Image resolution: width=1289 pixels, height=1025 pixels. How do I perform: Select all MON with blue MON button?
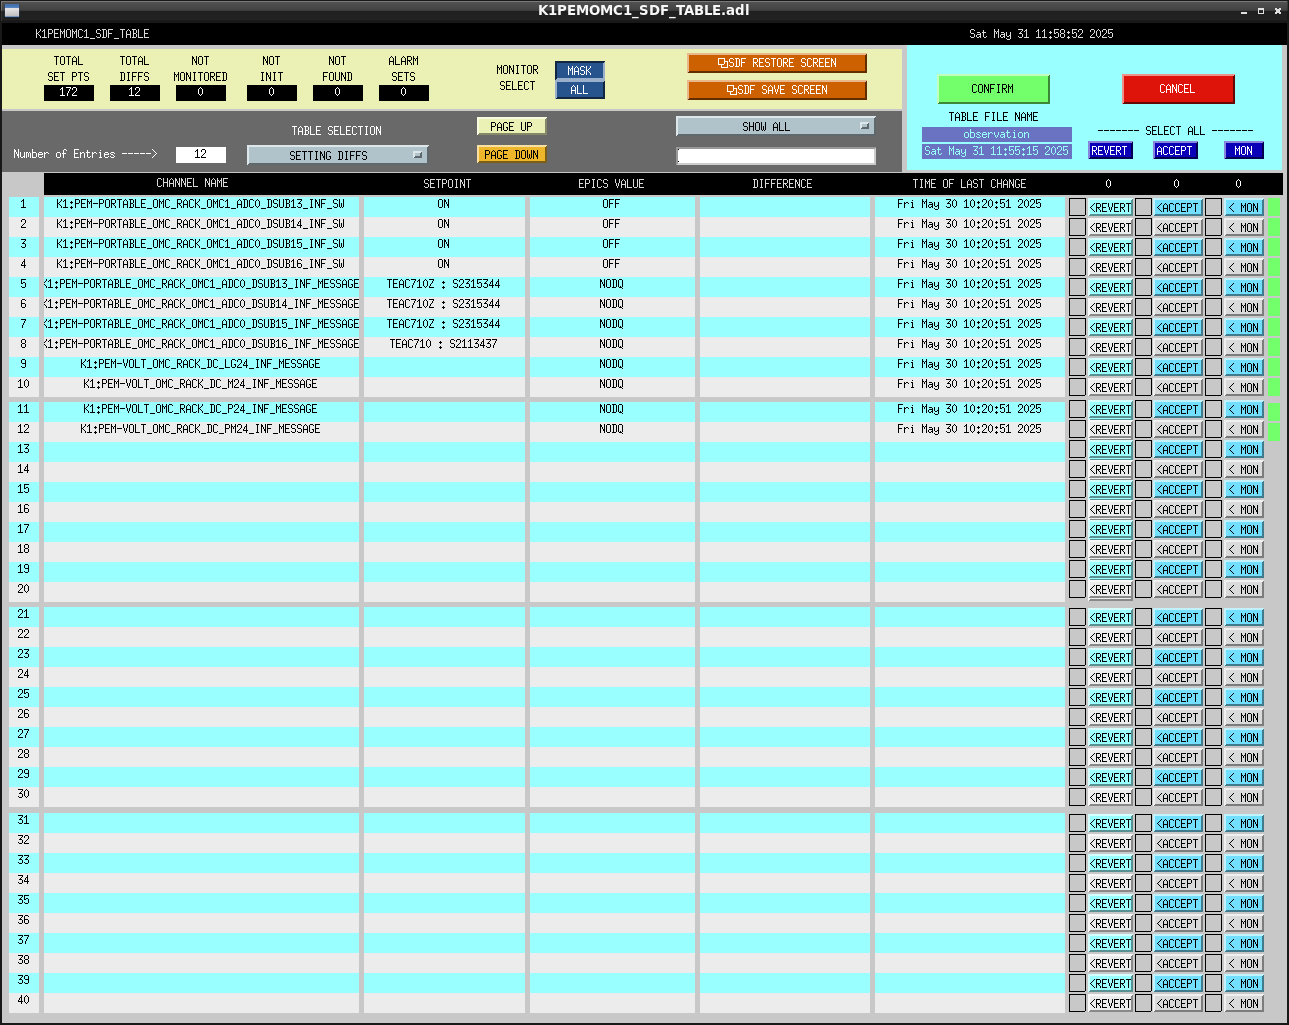click(1244, 151)
